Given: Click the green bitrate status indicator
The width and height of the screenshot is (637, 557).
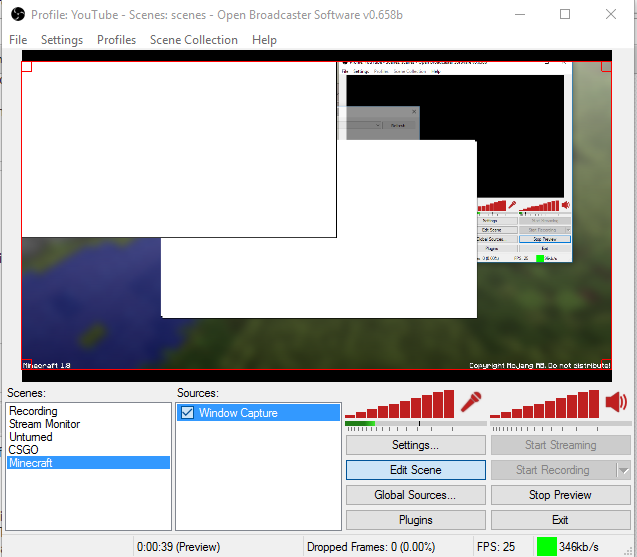Looking at the screenshot, I should coord(546,547).
